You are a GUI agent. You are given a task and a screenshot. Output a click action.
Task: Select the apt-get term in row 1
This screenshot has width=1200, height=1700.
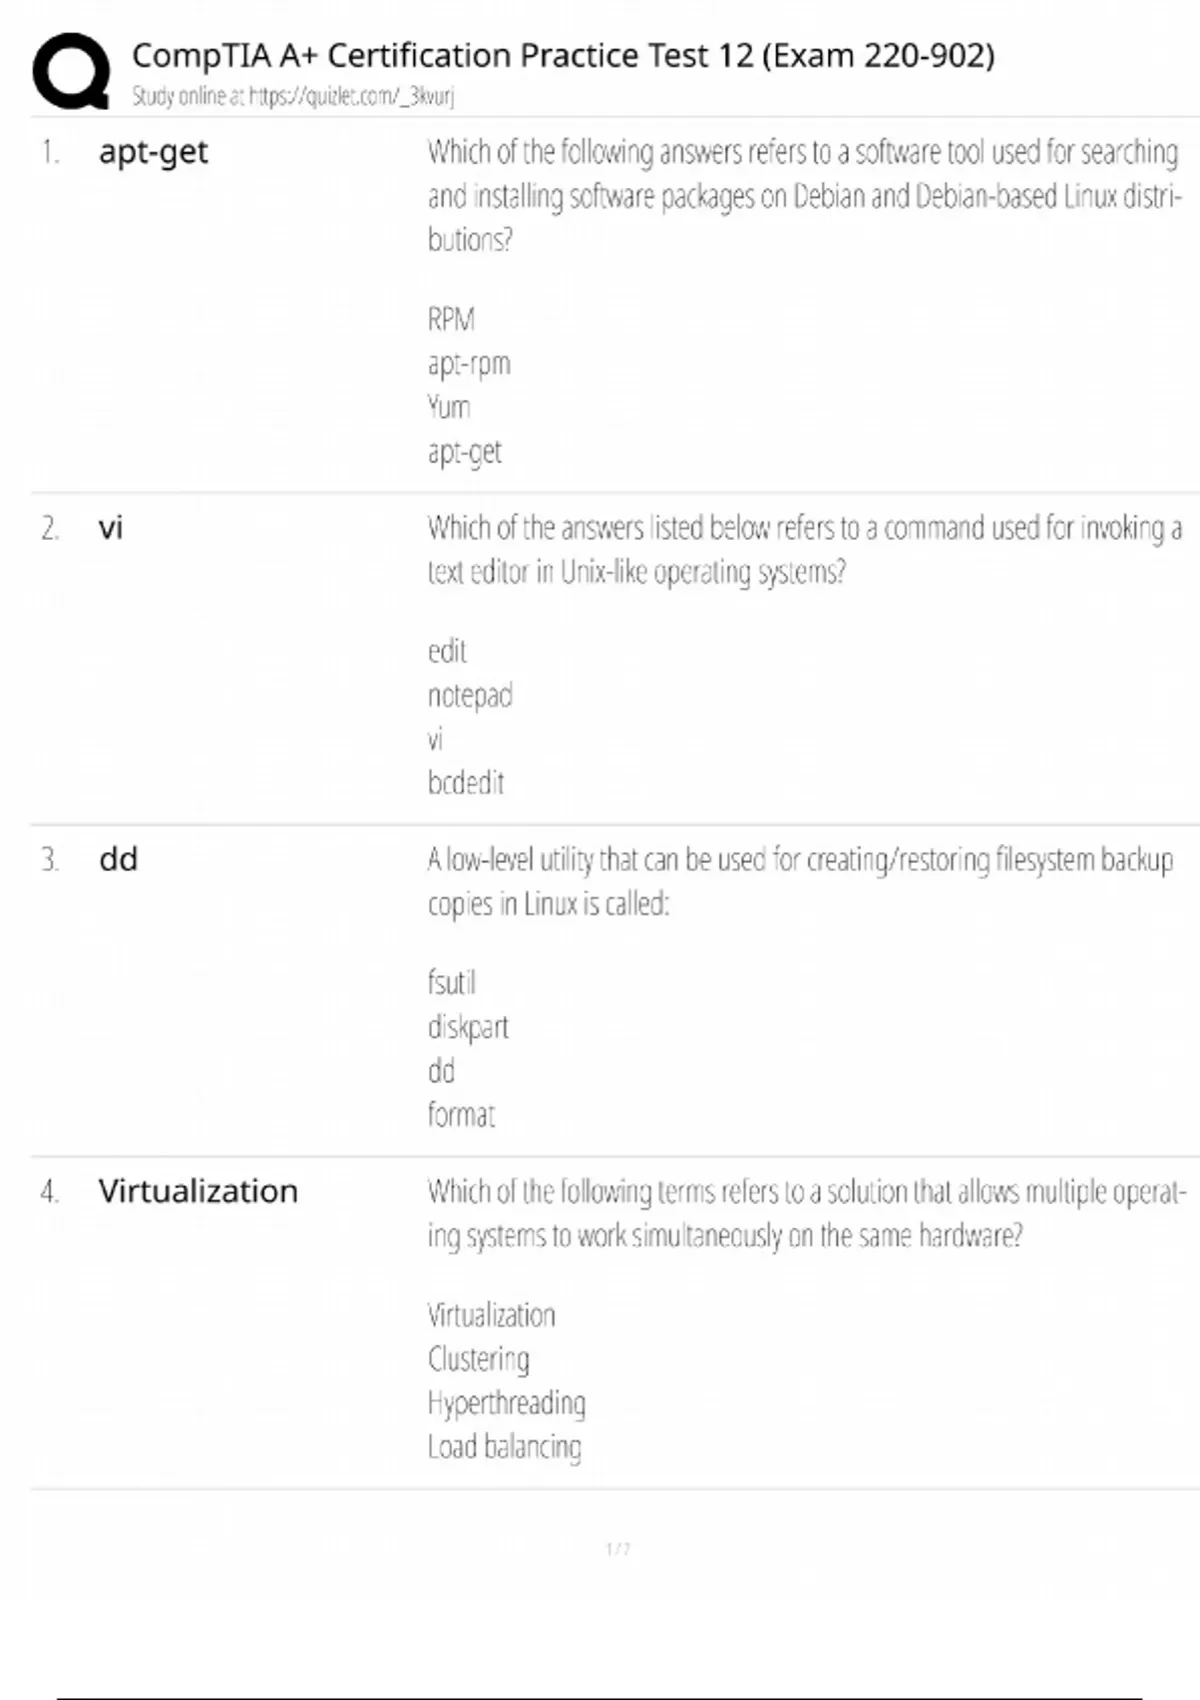click(x=153, y=152)
